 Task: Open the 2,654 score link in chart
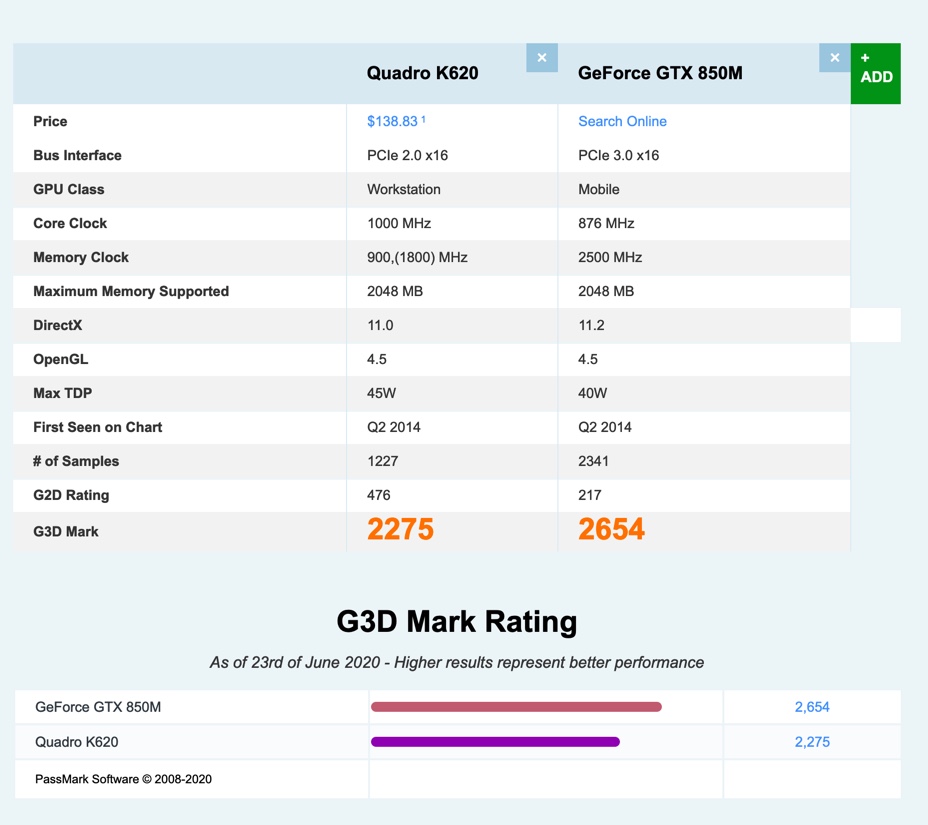(812, 707)
